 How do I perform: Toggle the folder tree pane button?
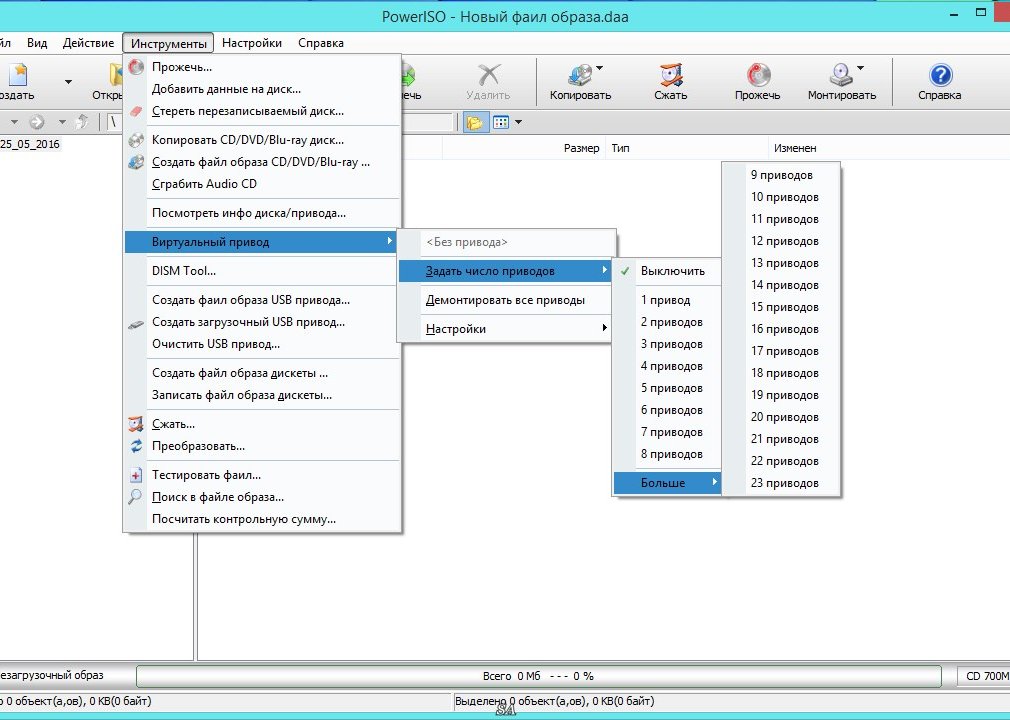tap(475, 122)
